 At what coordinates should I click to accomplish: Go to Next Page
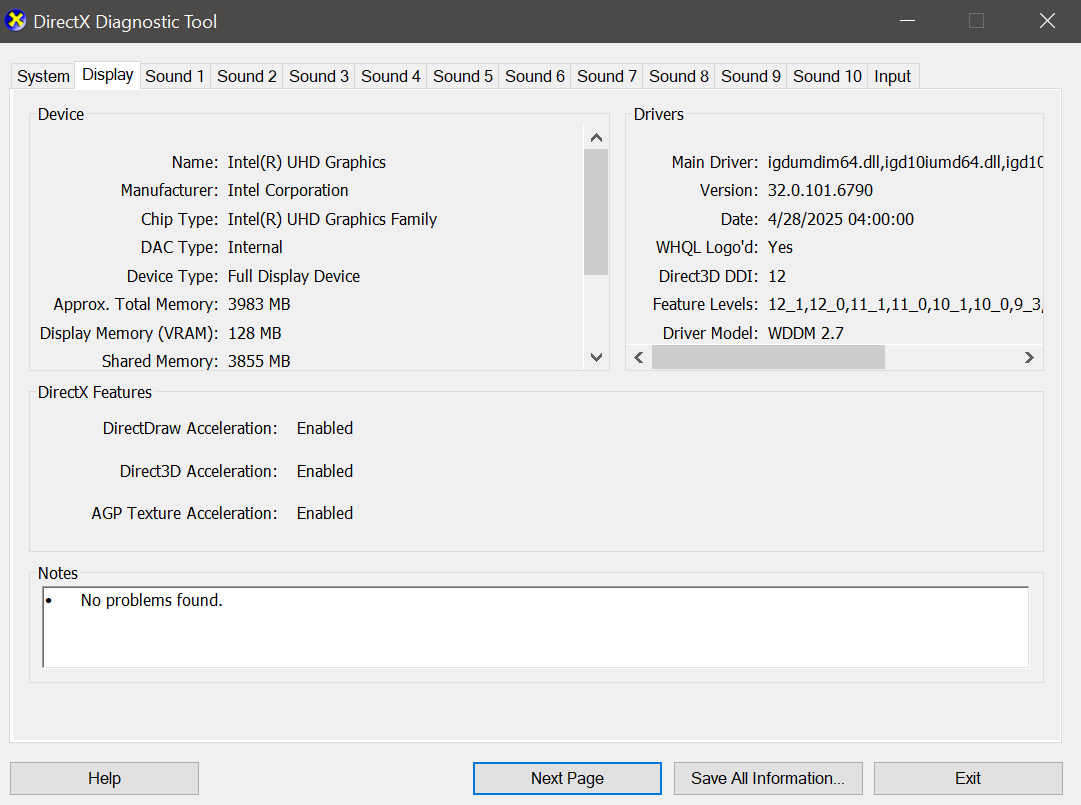[x=567, y=778]
